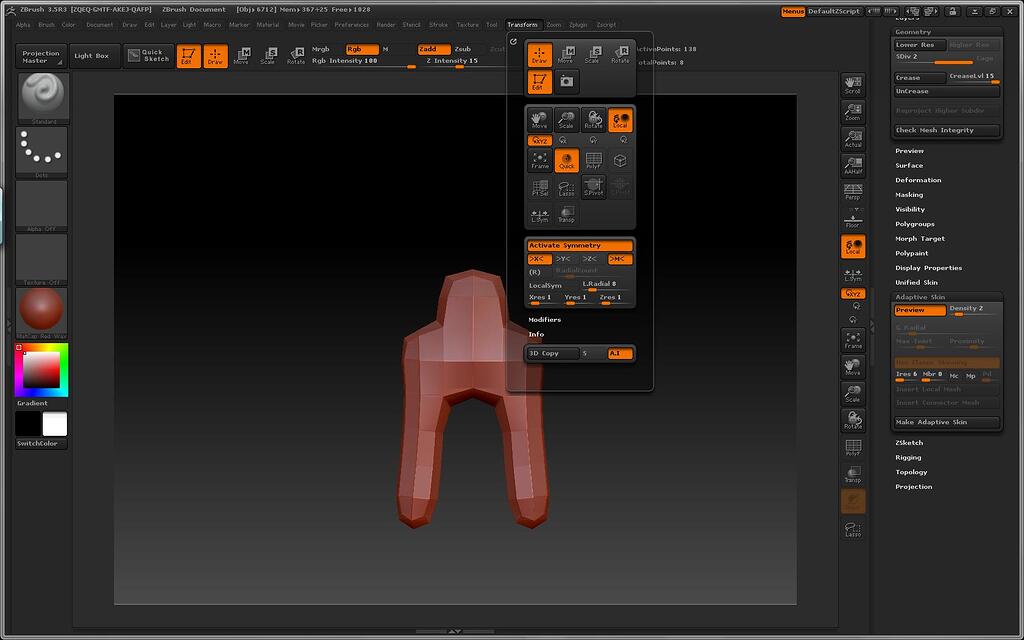Select the PolyF wireframe icon
1024x640 pixels.
pyautogui.click(x=593, y=161)
